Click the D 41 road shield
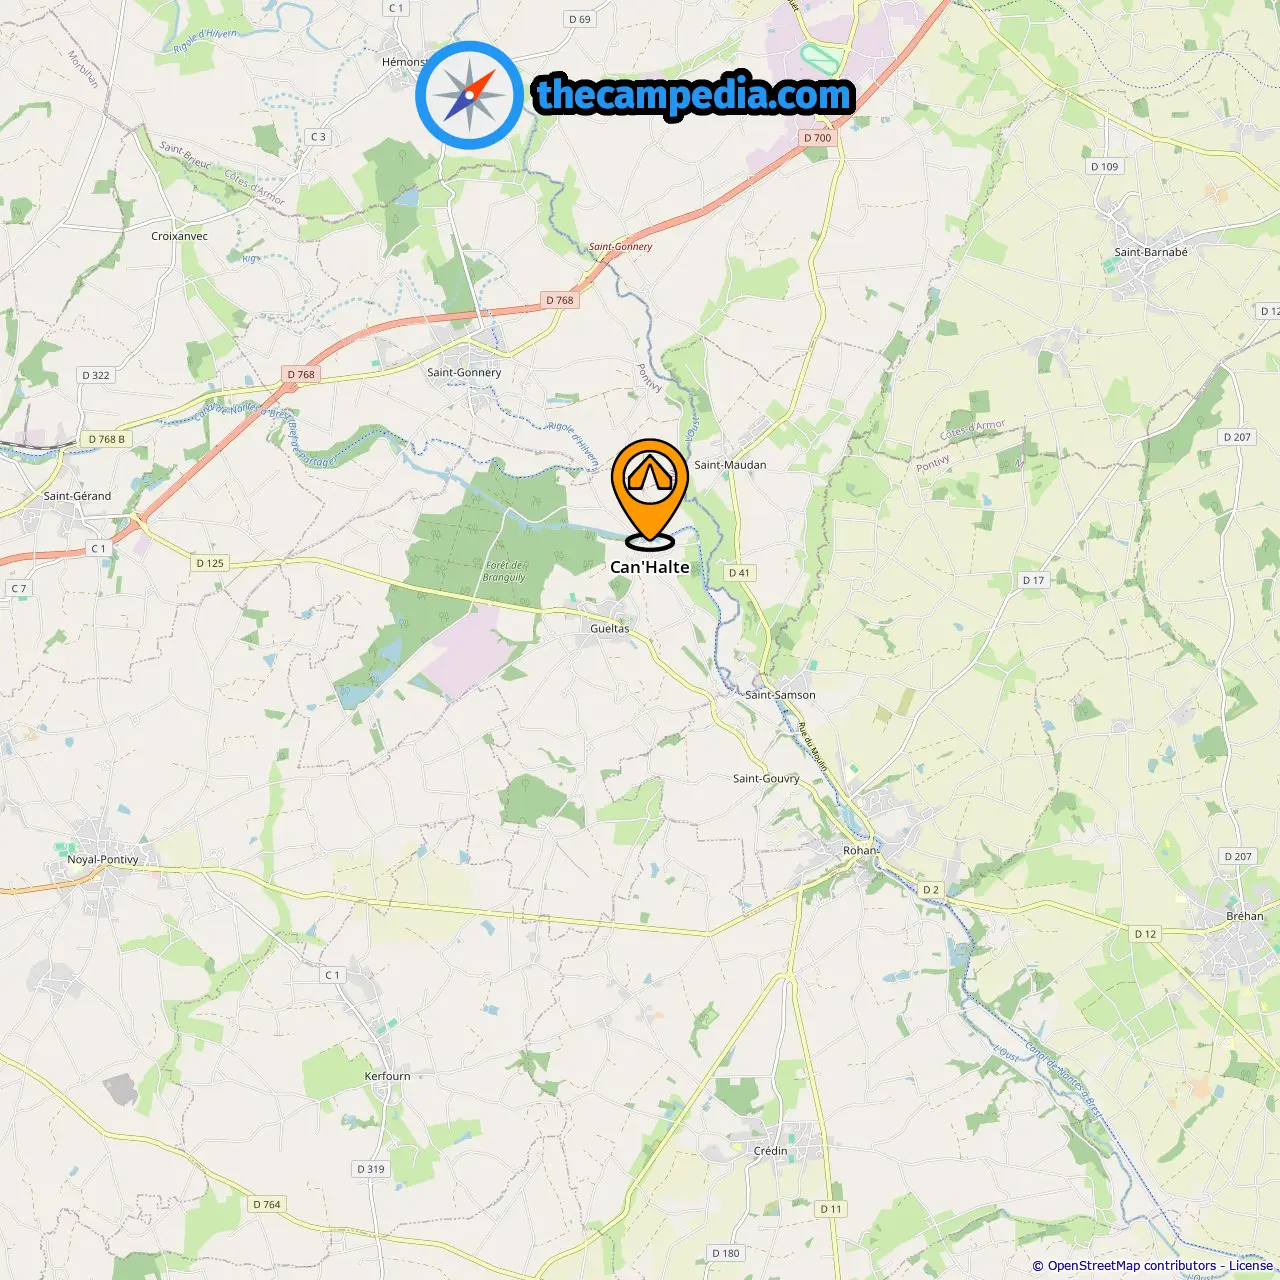The height and width of the screenshot is (1280, 1280). pyautogui.click(x=739, y=573)
